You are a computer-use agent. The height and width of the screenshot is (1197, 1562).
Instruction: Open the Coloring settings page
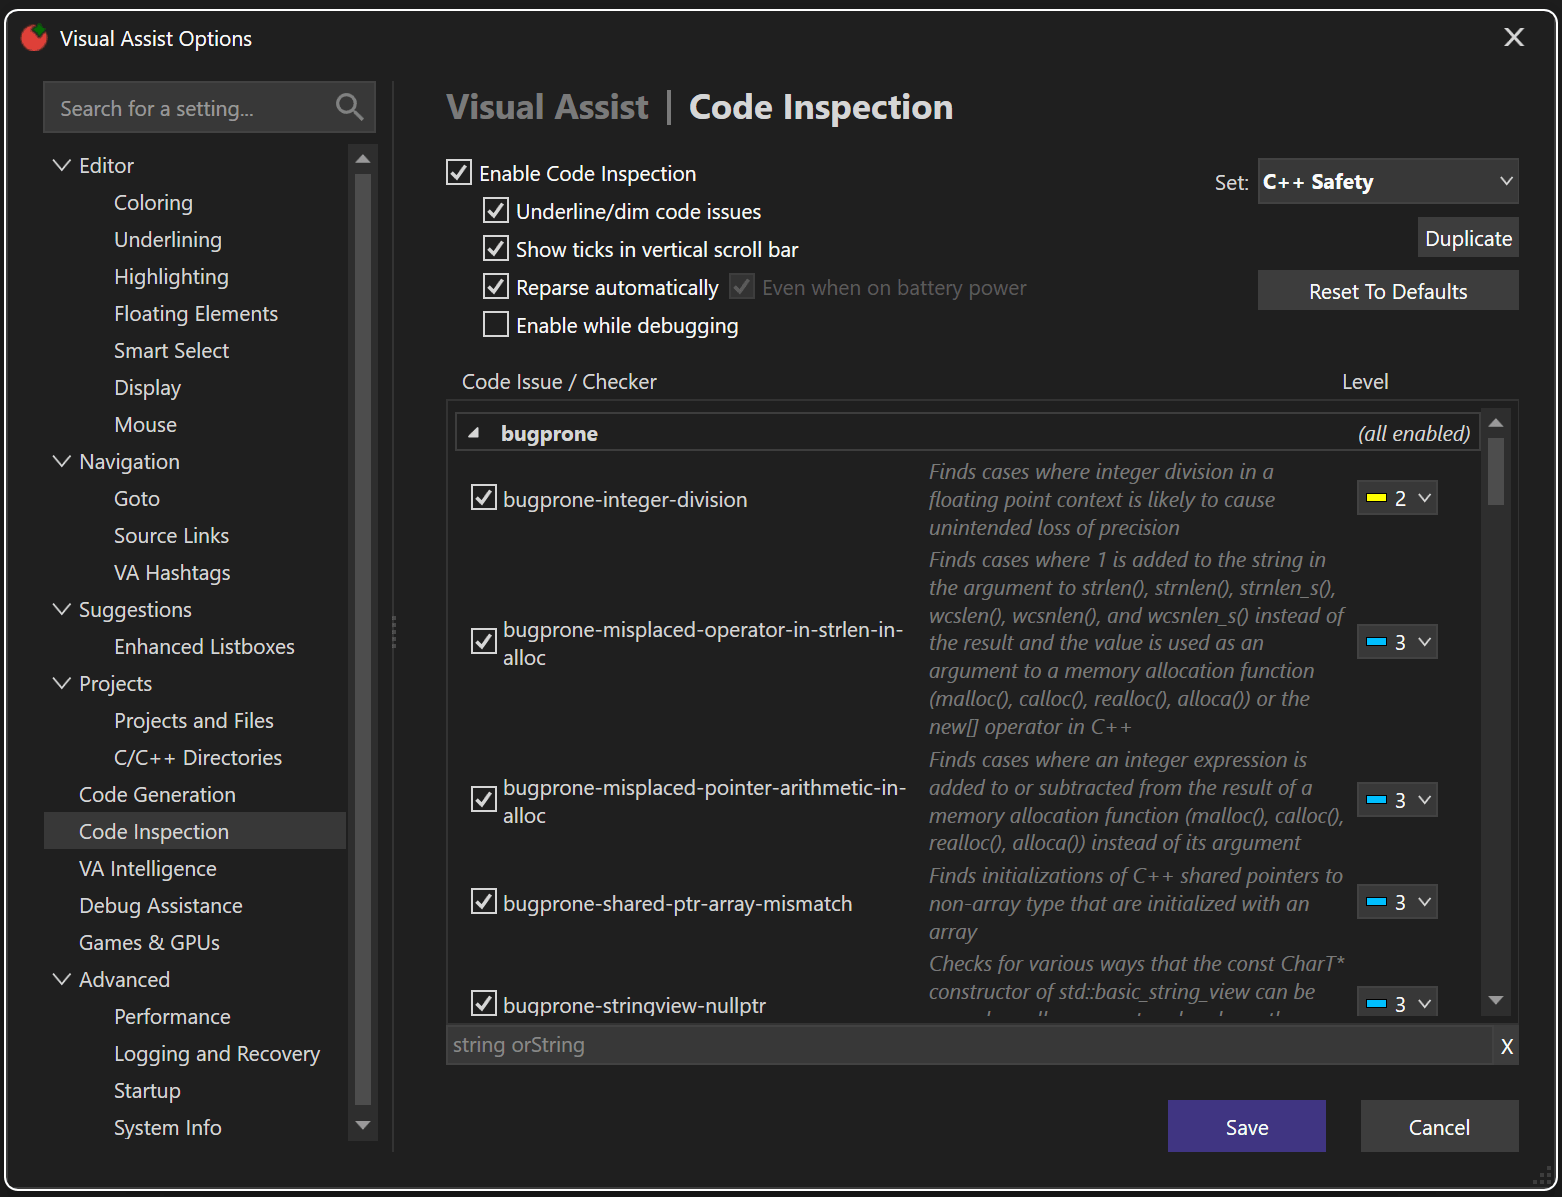(x=153, y=202)
